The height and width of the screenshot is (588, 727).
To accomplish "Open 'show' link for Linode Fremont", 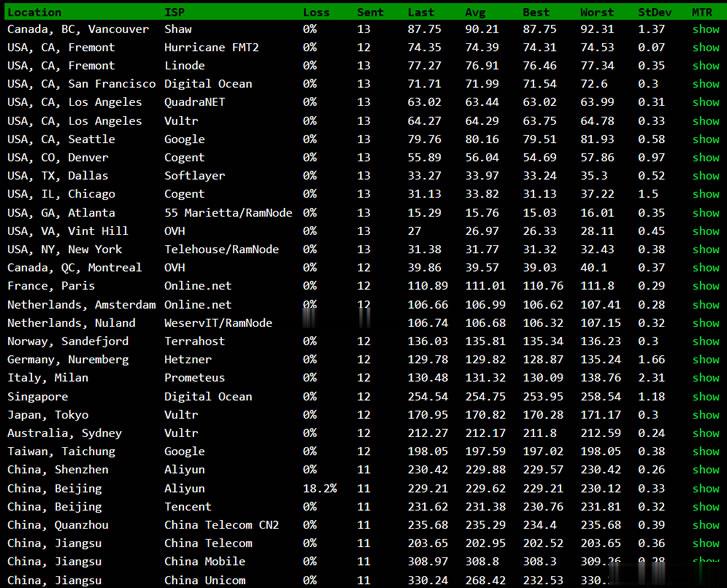I will (x=706, y=66).
